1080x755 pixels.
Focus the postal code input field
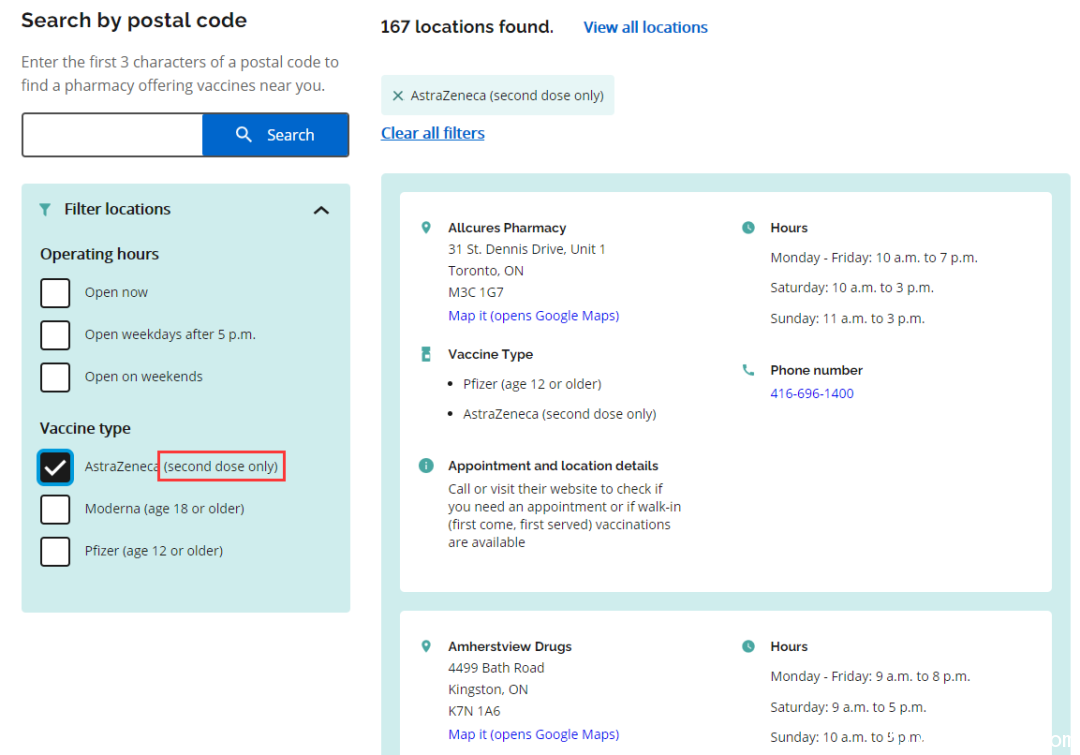(x=113, y=135)
